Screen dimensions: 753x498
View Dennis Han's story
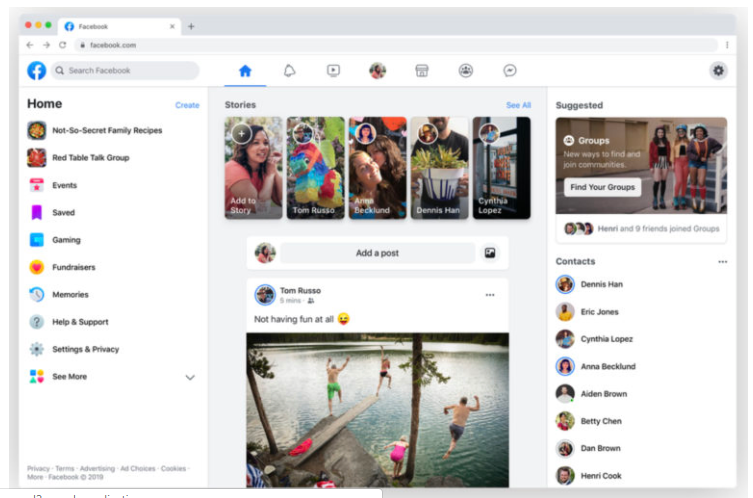coord(439,168)
